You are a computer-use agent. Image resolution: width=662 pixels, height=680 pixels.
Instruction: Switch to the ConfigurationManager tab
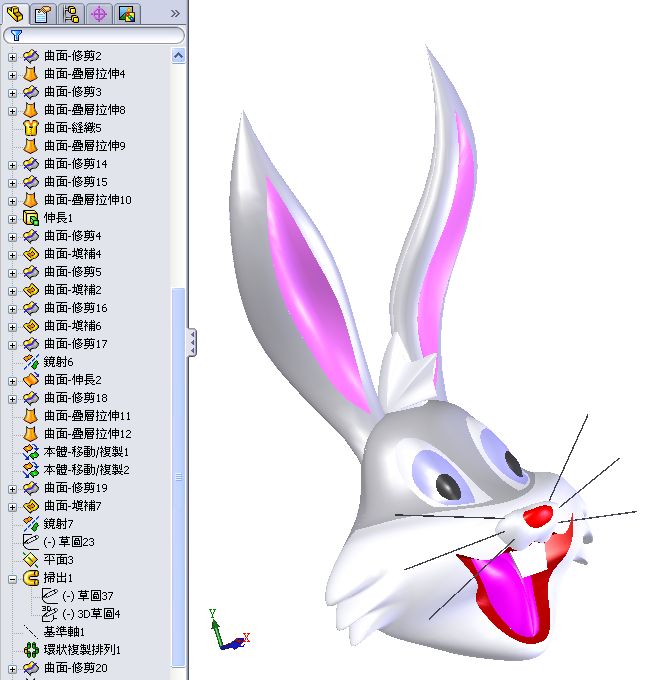click(x=71, y=14)
